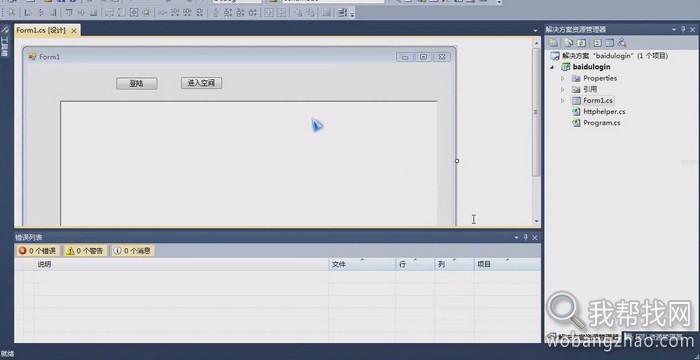Select Program.cs in Solution Explorer
Image resolution: width=700 pixels, height=360 pixels.
click(x=596, y=123)
